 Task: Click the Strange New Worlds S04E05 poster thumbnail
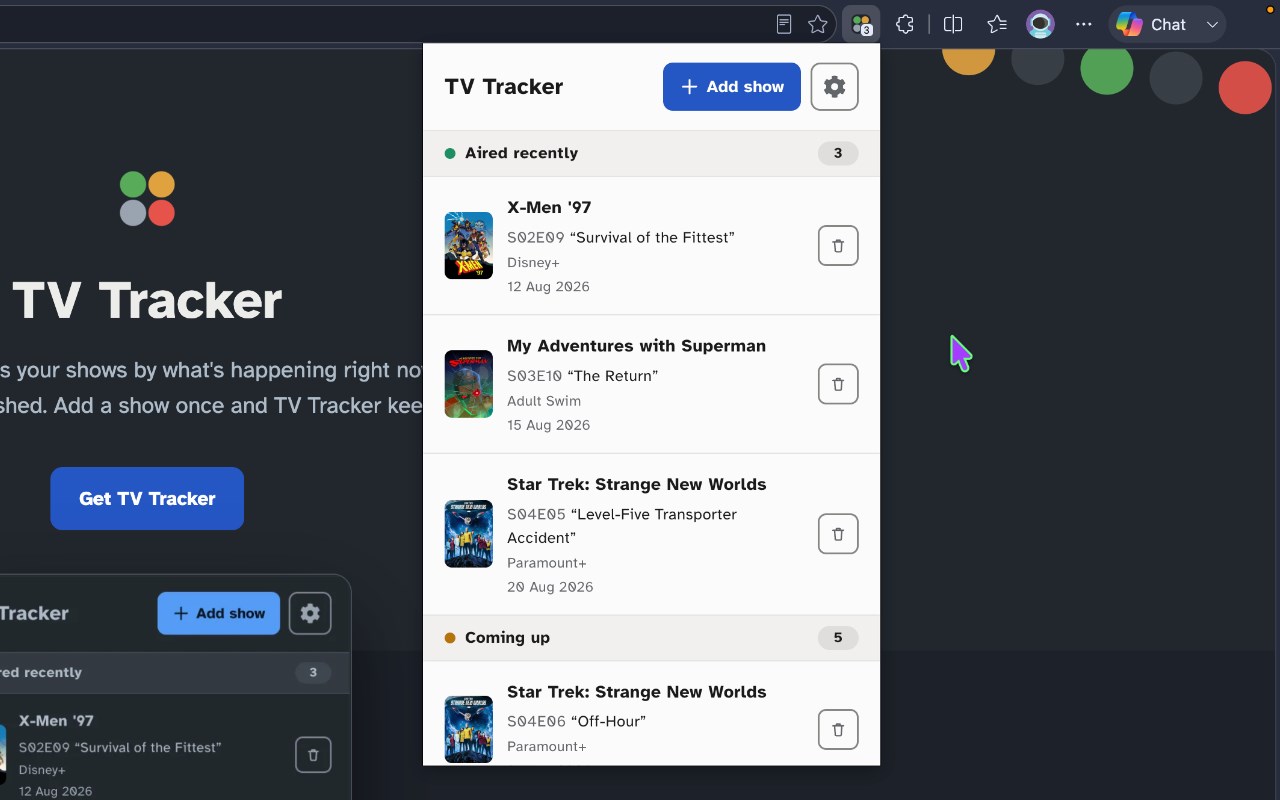[469, 534]
